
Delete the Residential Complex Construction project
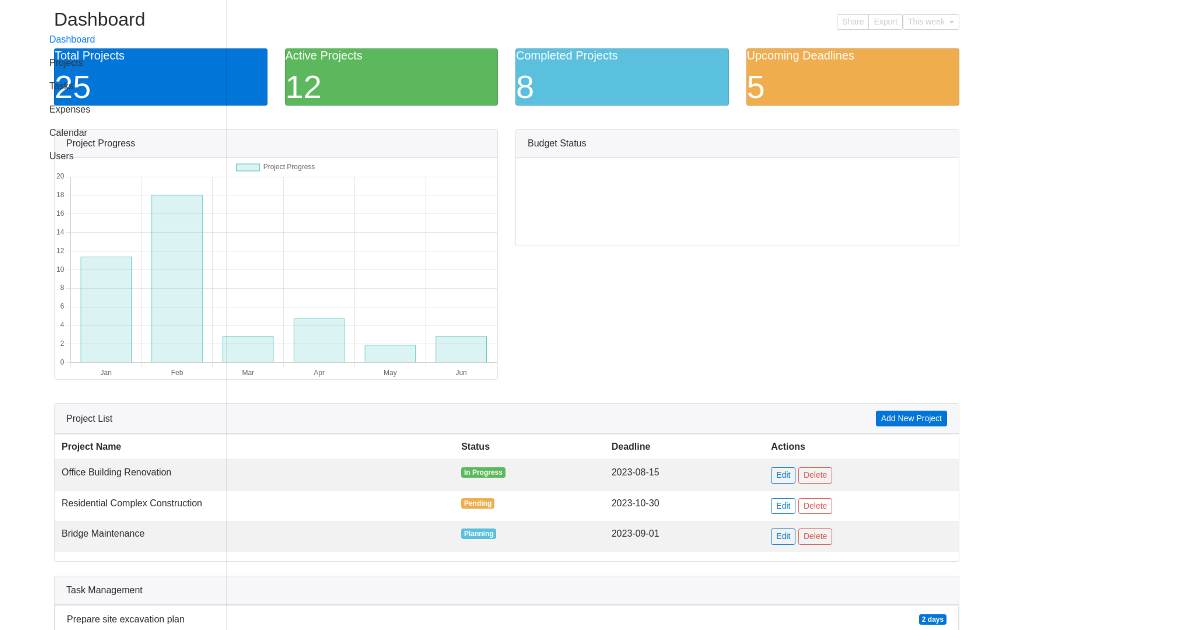click(814, 505)
